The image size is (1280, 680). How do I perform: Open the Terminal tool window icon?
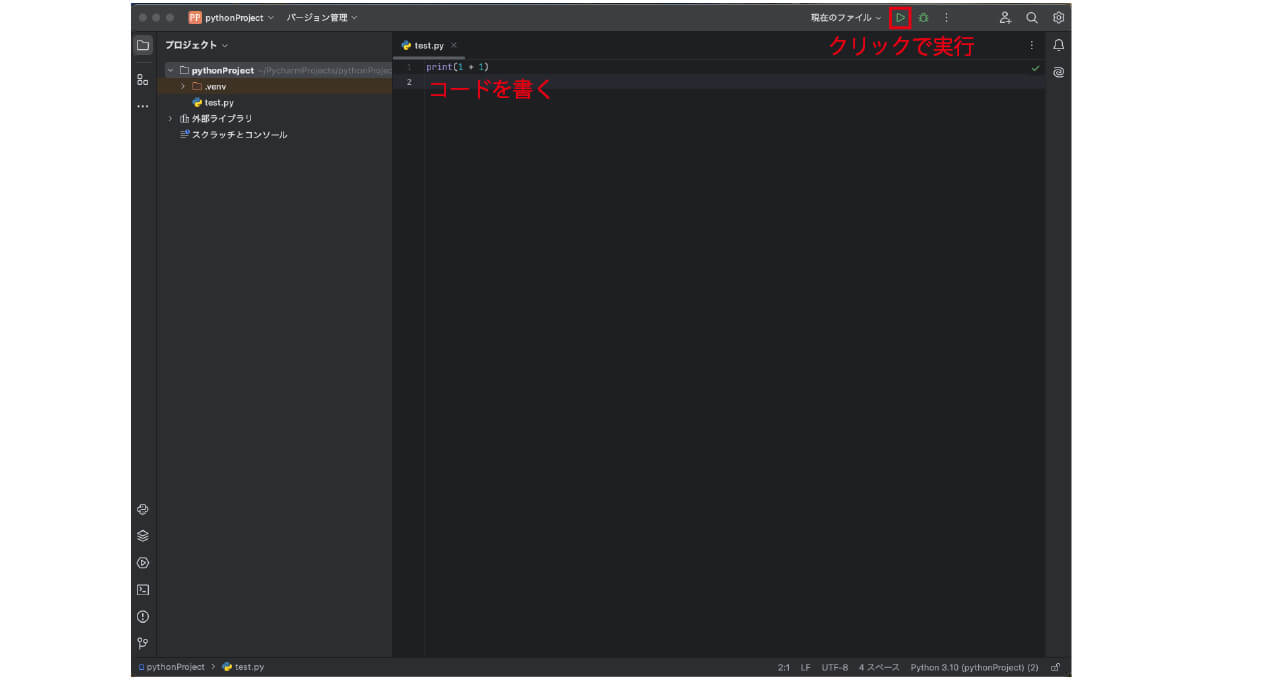point(143,589)
